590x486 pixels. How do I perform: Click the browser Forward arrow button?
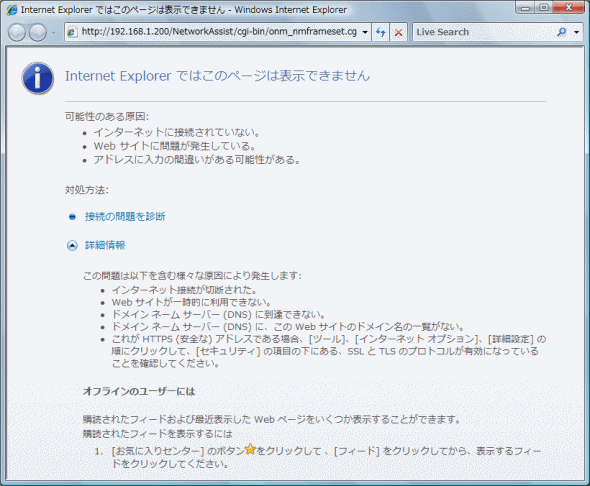(x=38, y=32)
